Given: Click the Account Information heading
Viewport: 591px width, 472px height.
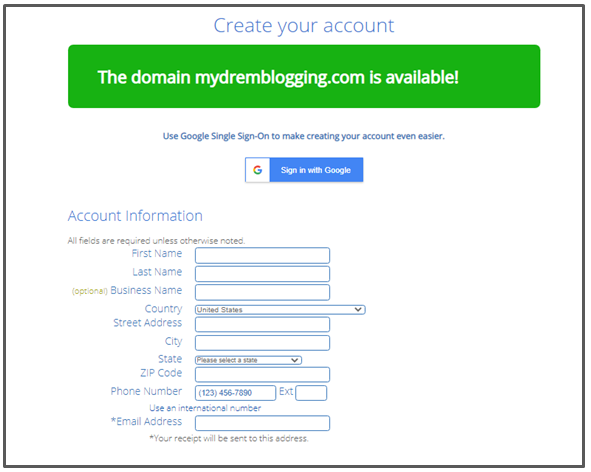Looking at the screenshot, I should coord(135,216).
